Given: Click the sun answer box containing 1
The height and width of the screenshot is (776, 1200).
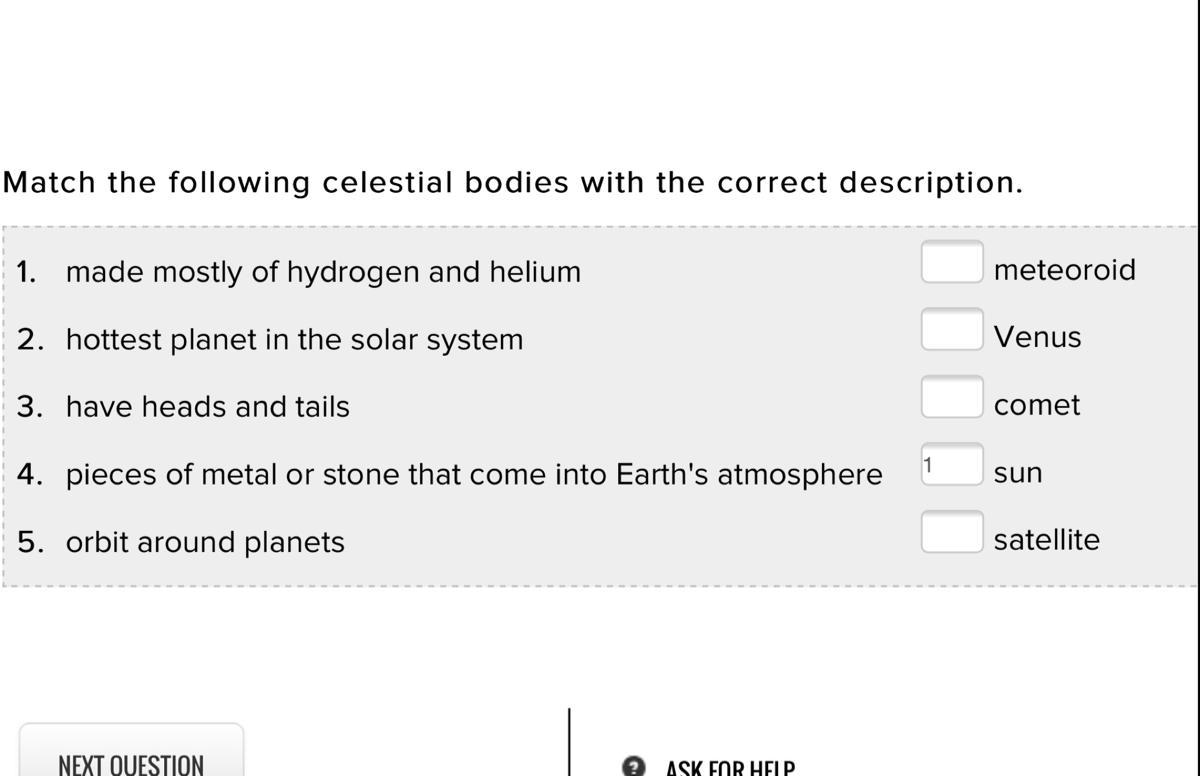Looking at the screenshot, I should click(951, 465).
